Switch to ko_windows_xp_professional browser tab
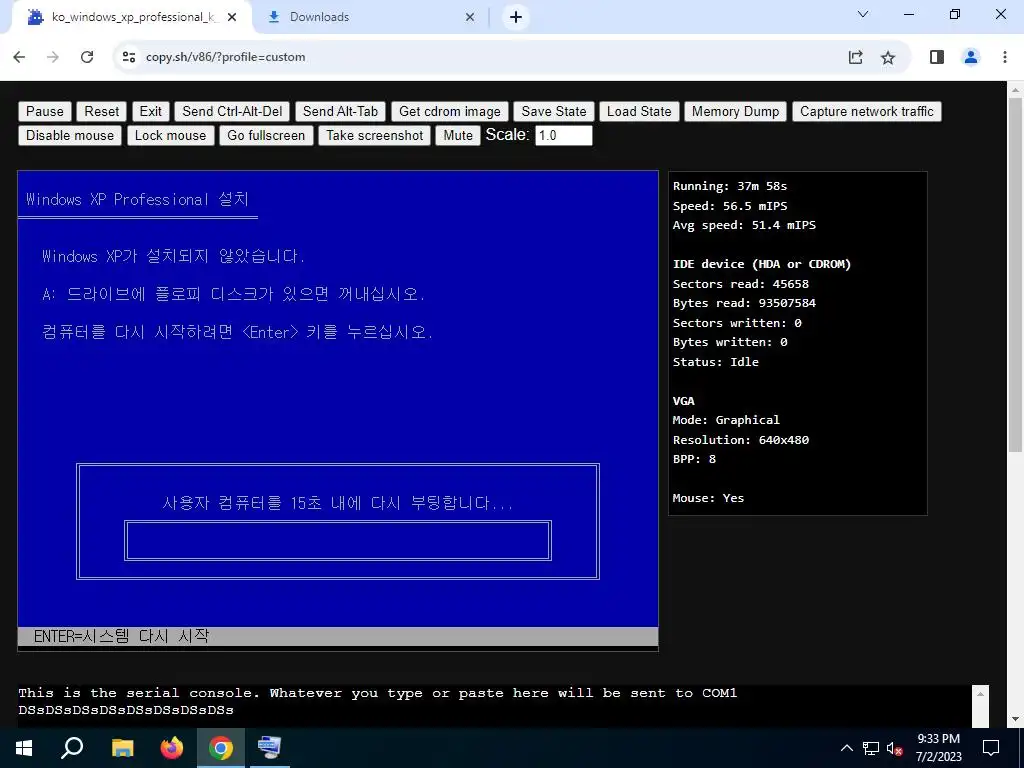The width and height of the screenshot is (1024, 768). [x=134, y=17]
